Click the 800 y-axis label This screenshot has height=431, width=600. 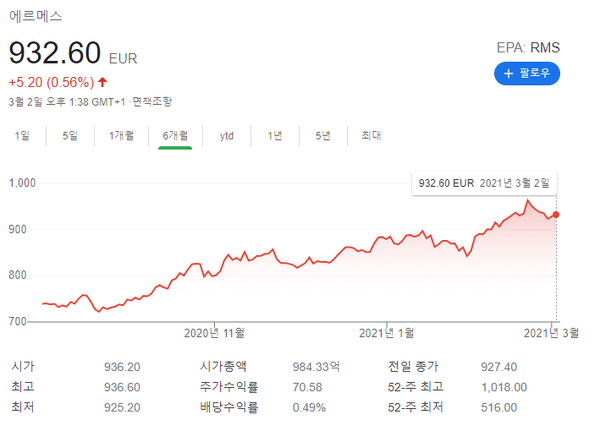(x=18, y=275)
